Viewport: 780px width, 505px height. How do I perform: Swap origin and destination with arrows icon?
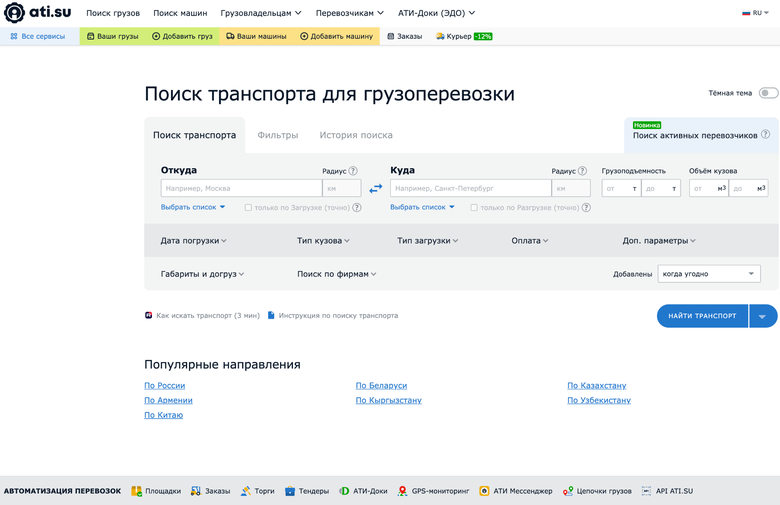pos(376,188)
